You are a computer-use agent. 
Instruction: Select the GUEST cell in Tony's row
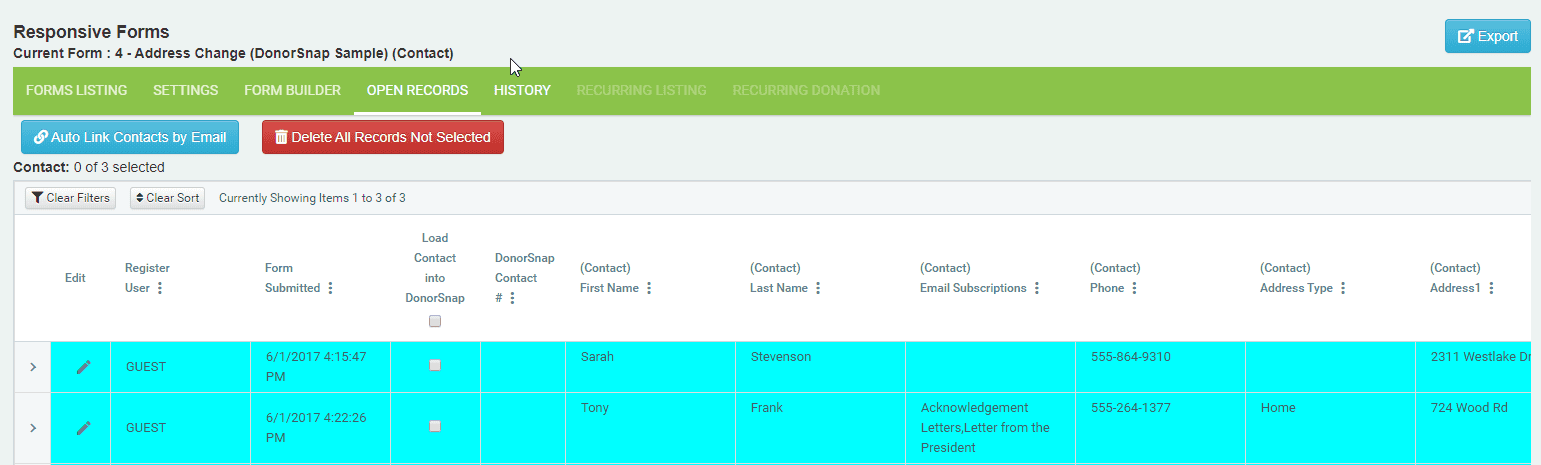pos(180,428)
